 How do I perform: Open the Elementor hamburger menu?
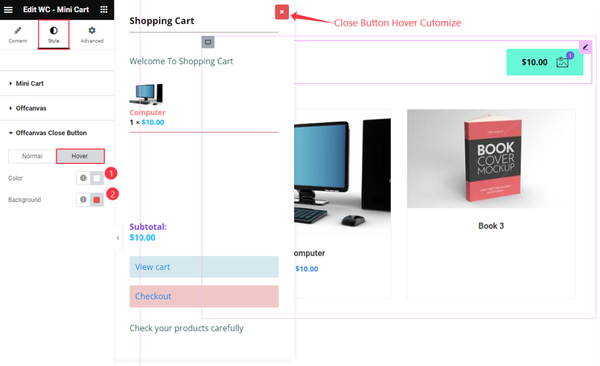click(x=8, y=10)
